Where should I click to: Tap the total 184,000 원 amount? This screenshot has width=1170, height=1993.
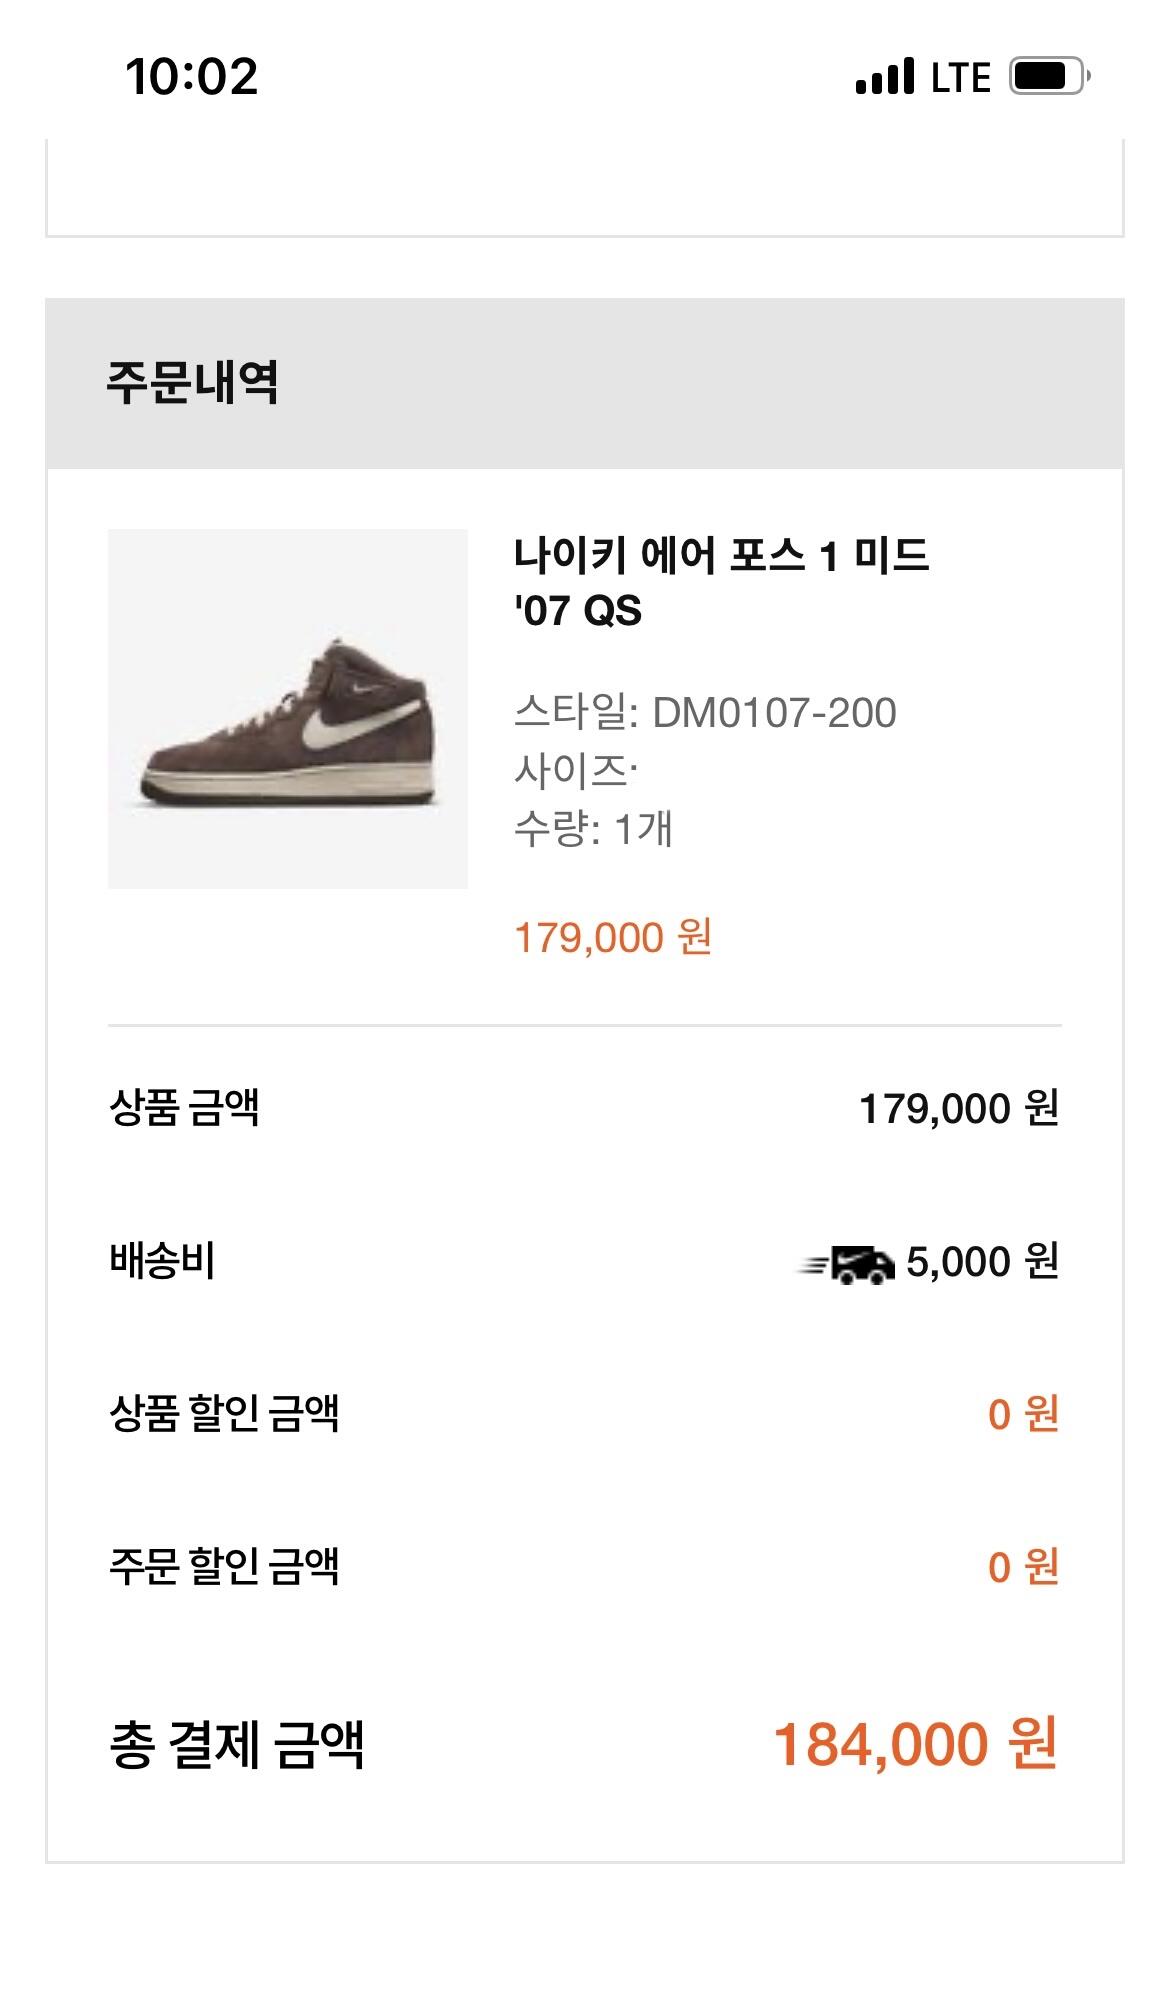coord(916,1745)
